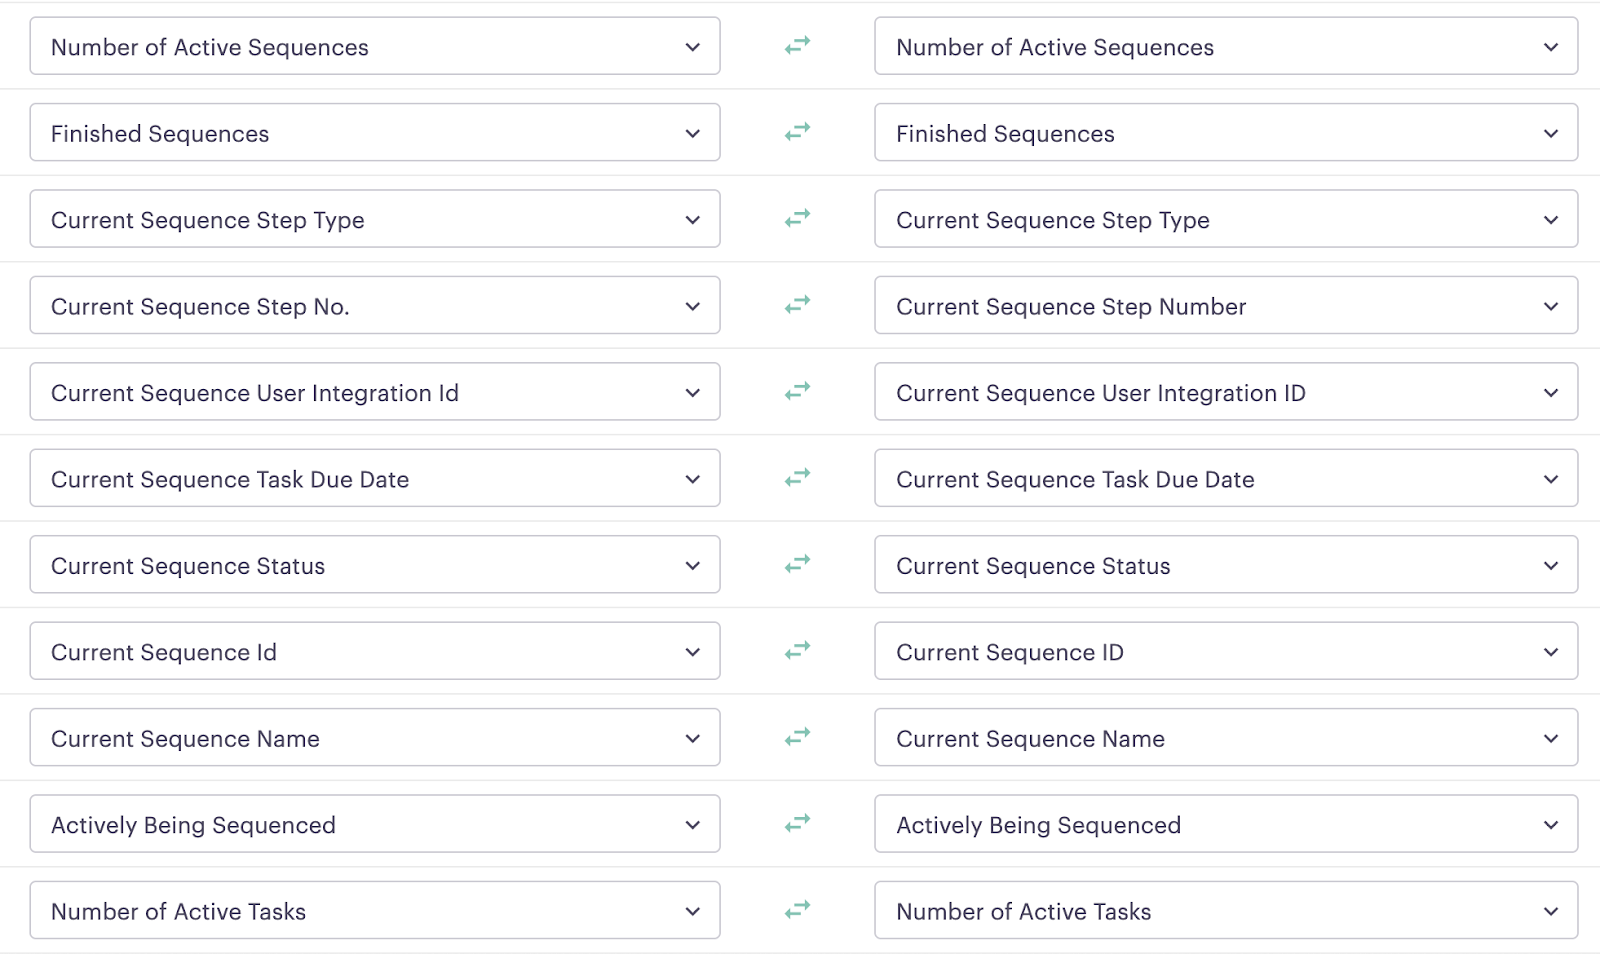The width and height of the screenshot is (1600, 954).
Task: Click the swap arrows beside Current Sequence Step Type
Action: pyautogui.click(x=797, y=218)
